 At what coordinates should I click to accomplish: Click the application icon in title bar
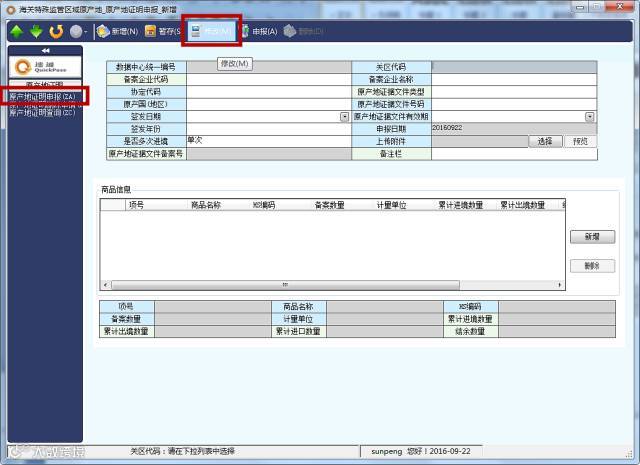11,9
